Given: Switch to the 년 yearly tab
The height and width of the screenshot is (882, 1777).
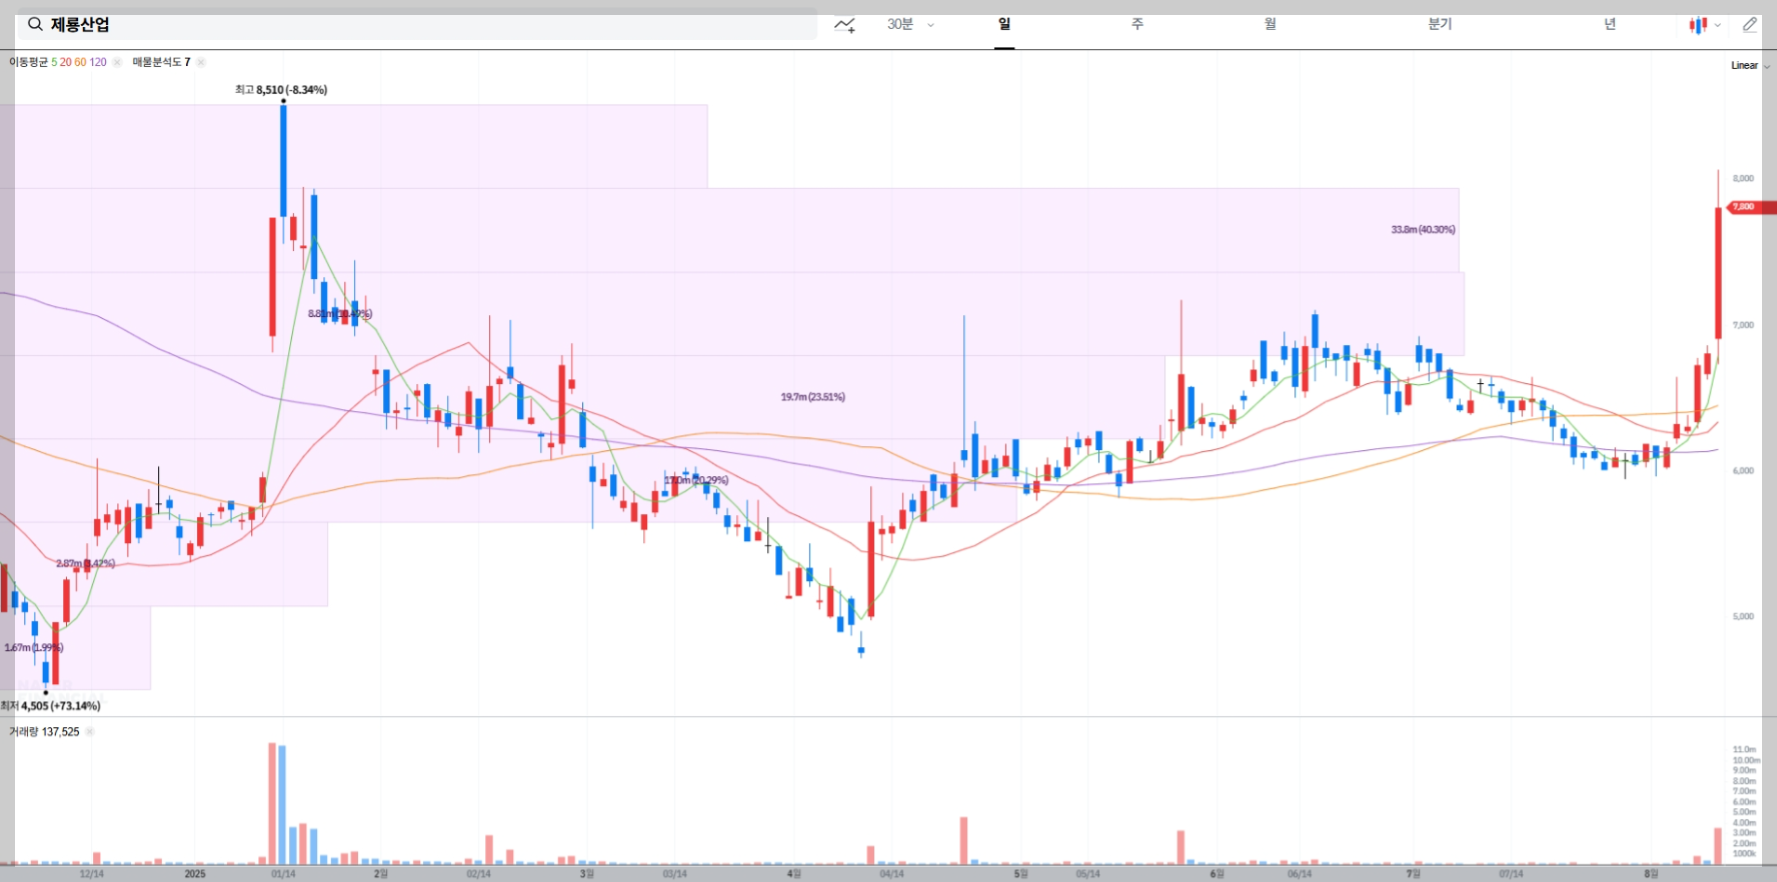Looking at the screenshot, I should pyautogui.click(x=1610, y=24).
